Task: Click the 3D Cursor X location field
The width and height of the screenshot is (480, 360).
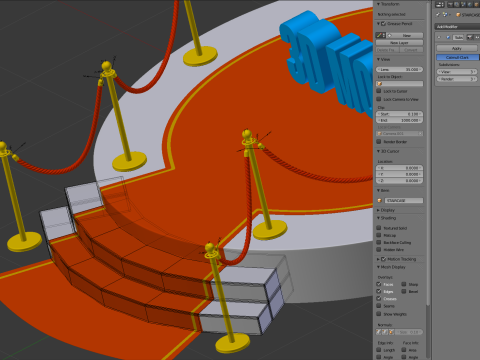Action: (399, 168)
